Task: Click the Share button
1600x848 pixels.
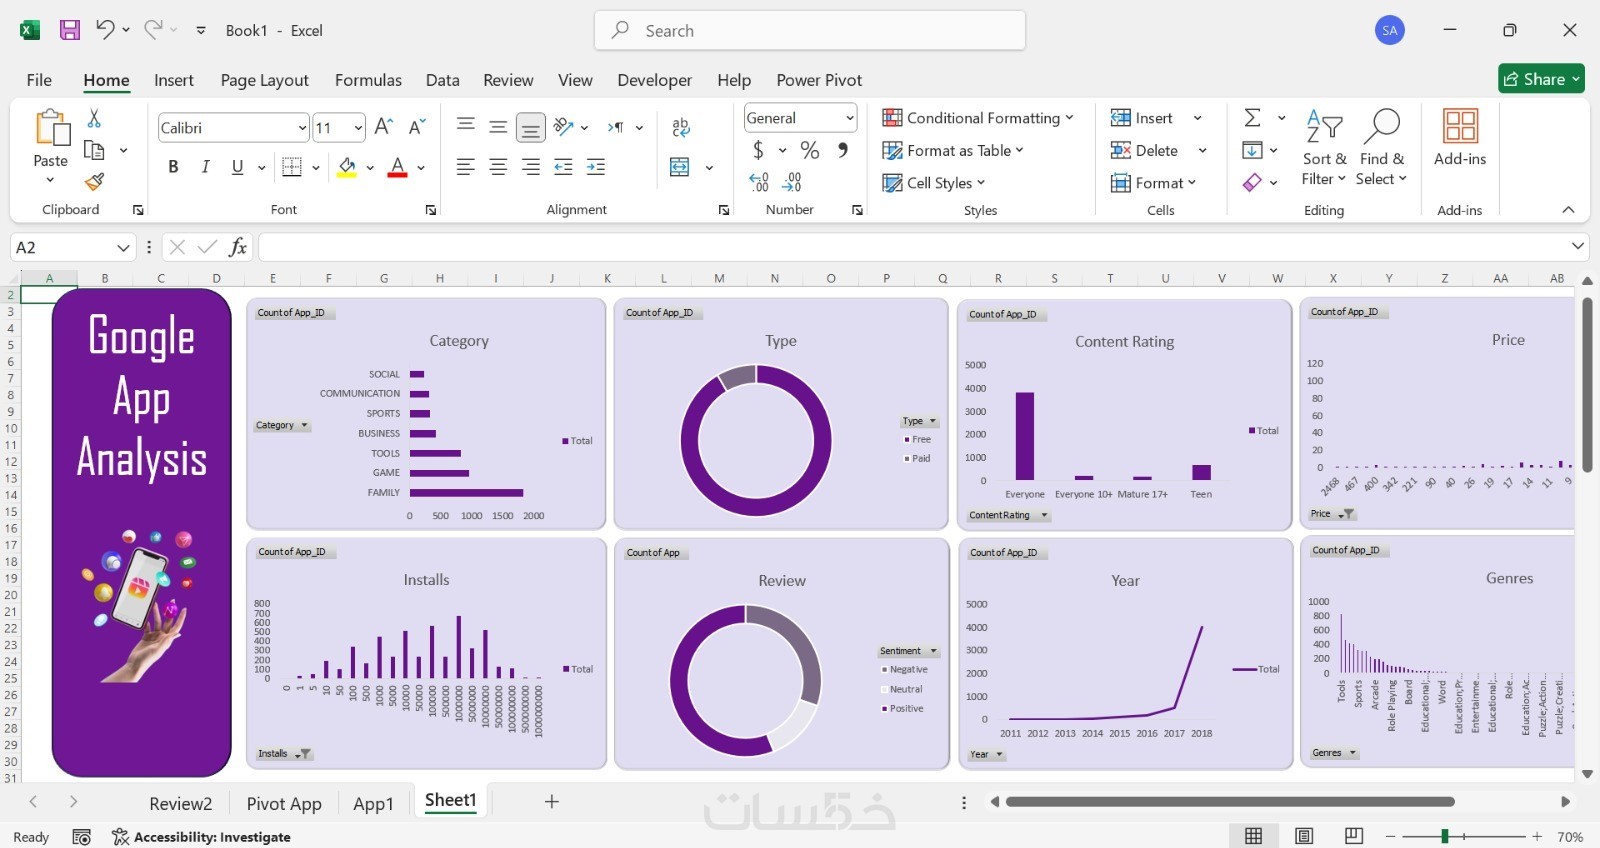Action: pos(1541,79)
